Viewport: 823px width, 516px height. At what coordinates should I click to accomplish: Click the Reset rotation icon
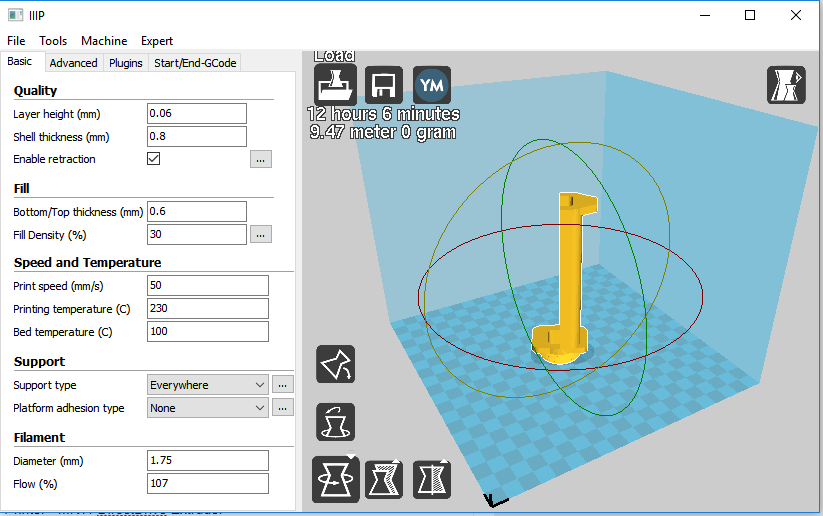coord(335,422)
